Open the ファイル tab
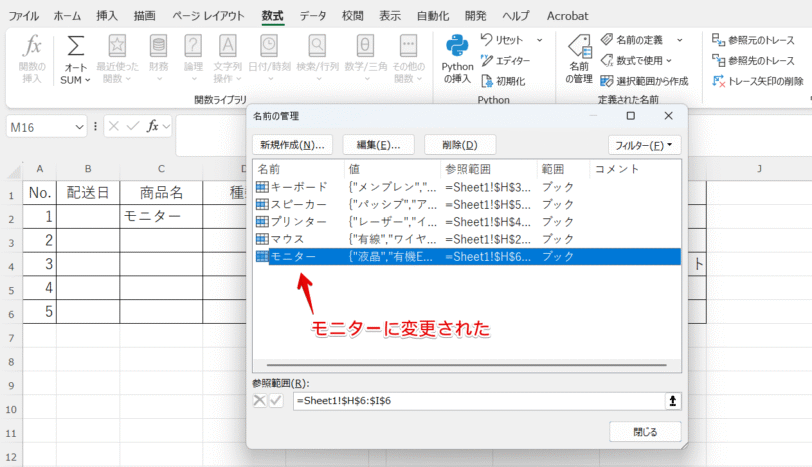This screenshot has height=467, width=812. tap(23, 16)
